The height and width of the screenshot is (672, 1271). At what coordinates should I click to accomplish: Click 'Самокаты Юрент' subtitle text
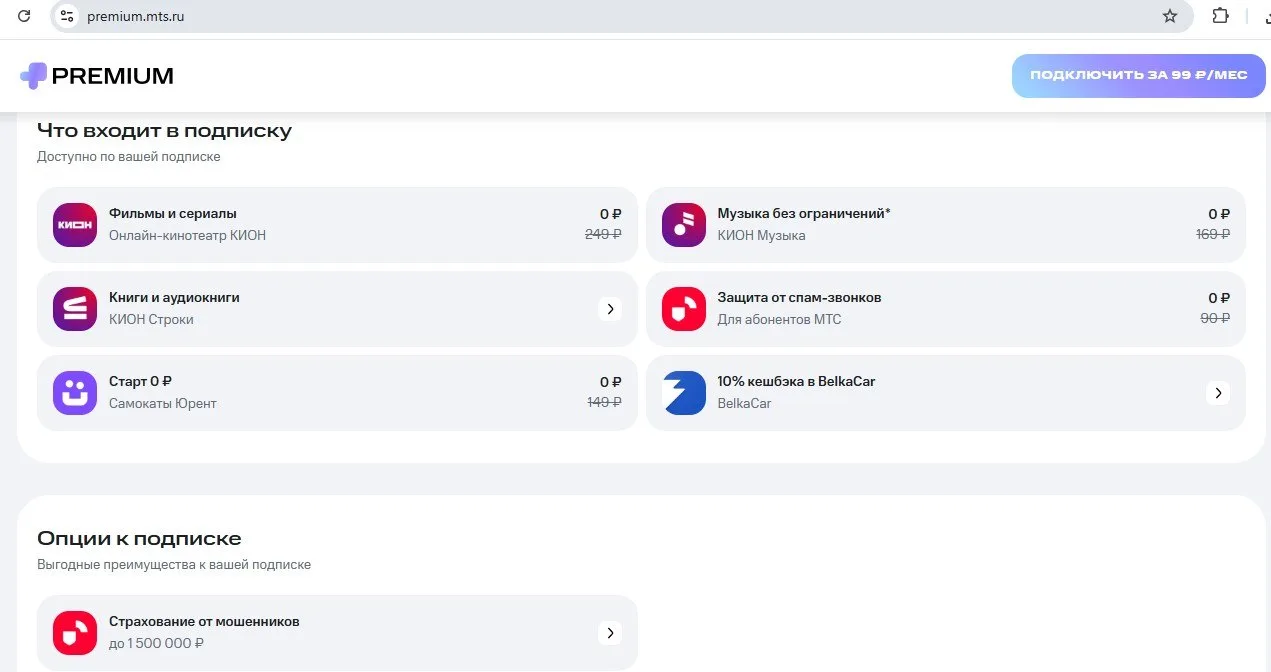[163, 404]
